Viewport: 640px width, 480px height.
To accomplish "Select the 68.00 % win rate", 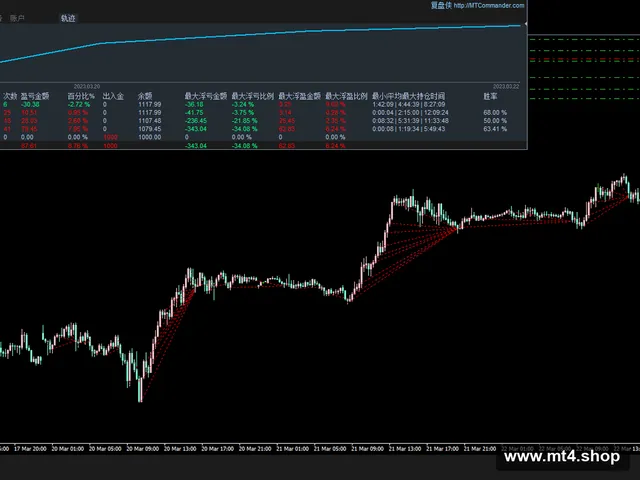I will click(x=495, y=113).
